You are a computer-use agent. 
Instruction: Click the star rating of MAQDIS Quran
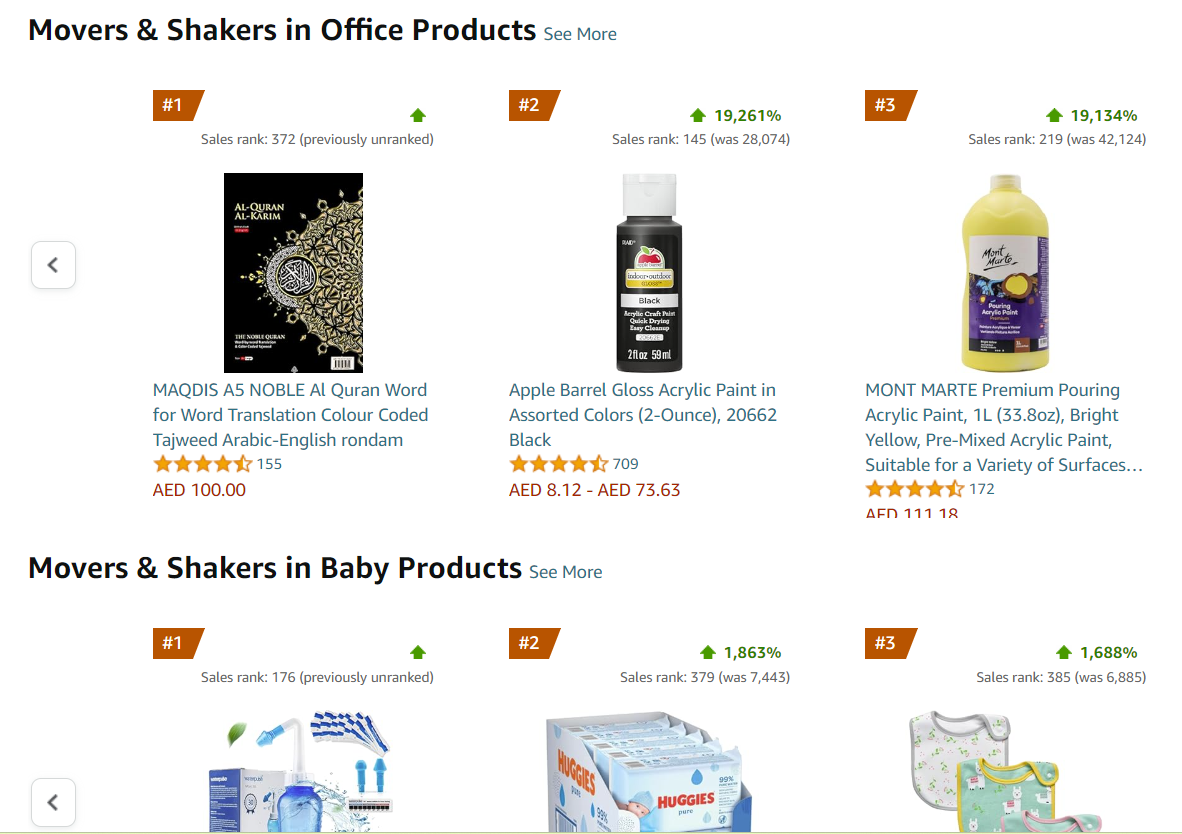(x=202, y=464)
